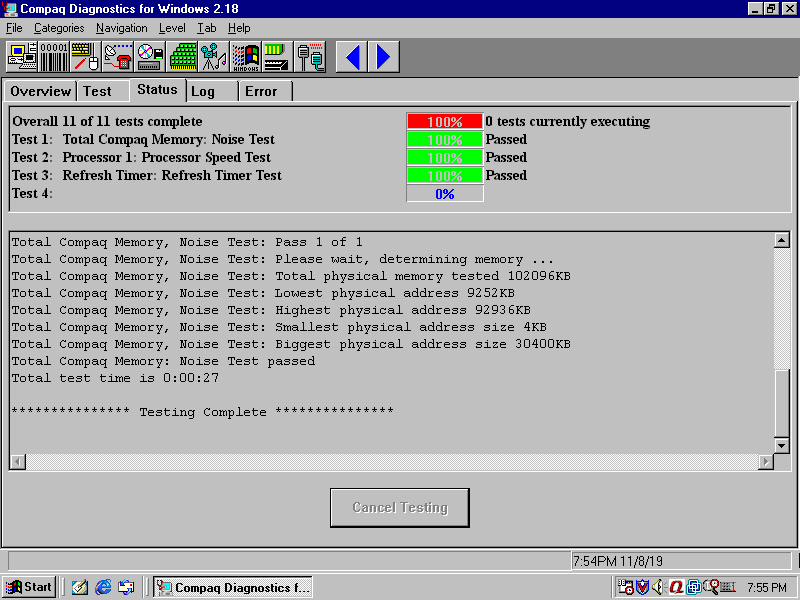Click the red overall 100% progress bar
The image size is (800, 600).
click(x=445, y=121)
